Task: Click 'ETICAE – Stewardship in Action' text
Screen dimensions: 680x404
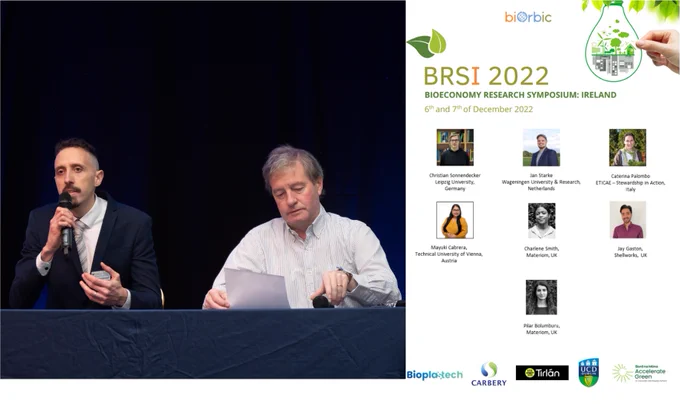Action: [630, 183]
